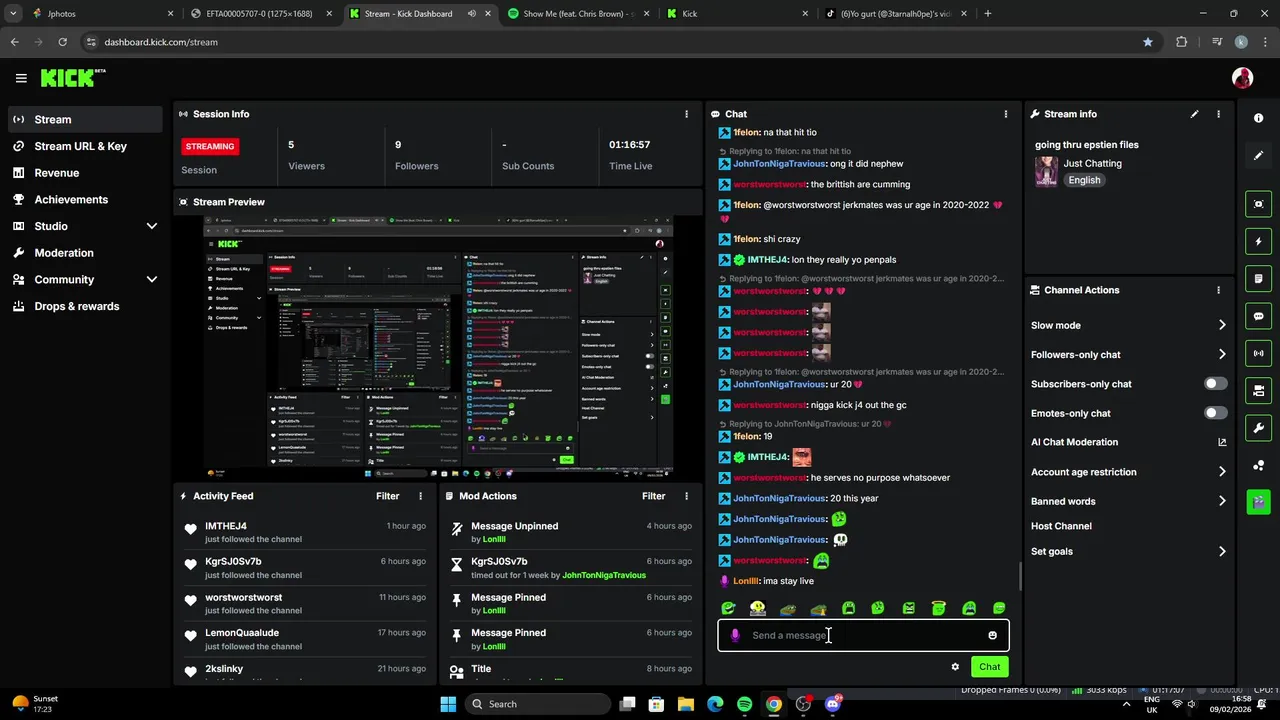The width and height of the screenshot is (1280, 720).
Task: Open Stream info panel three-dot menu
Action: 1218,114
